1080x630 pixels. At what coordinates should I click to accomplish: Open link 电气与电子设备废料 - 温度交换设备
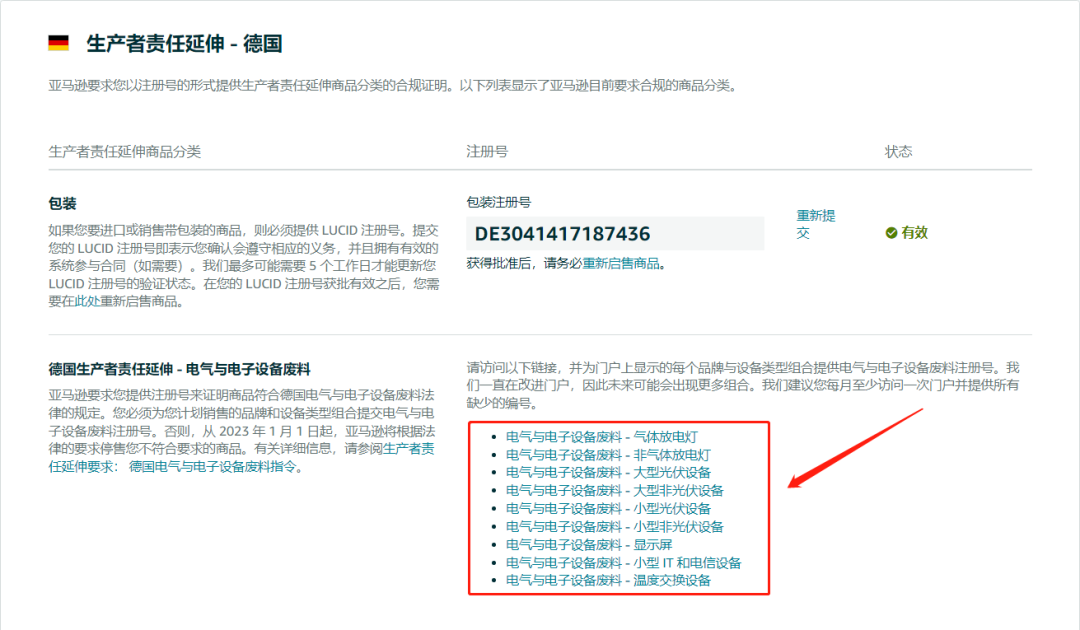click(608, 580)
